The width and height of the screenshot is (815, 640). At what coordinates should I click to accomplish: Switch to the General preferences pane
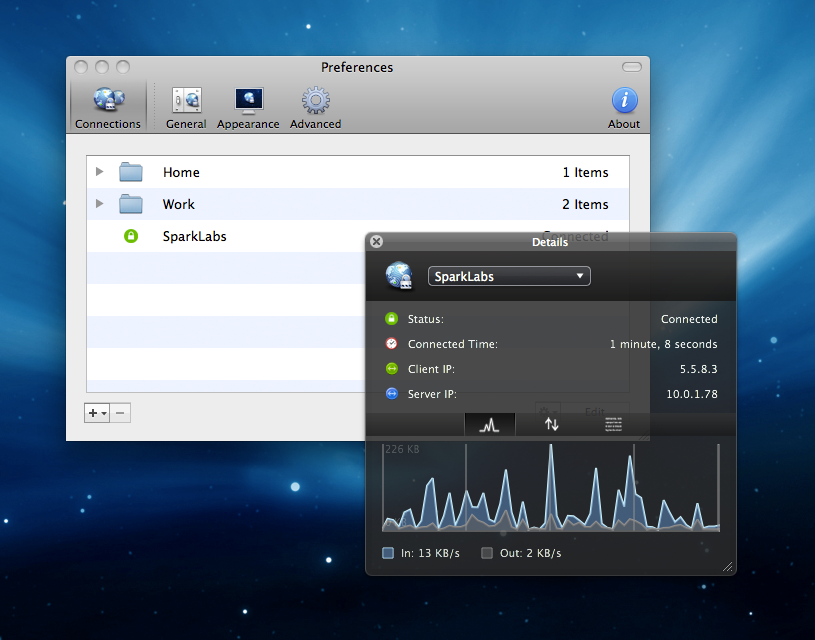coord(186,107)
